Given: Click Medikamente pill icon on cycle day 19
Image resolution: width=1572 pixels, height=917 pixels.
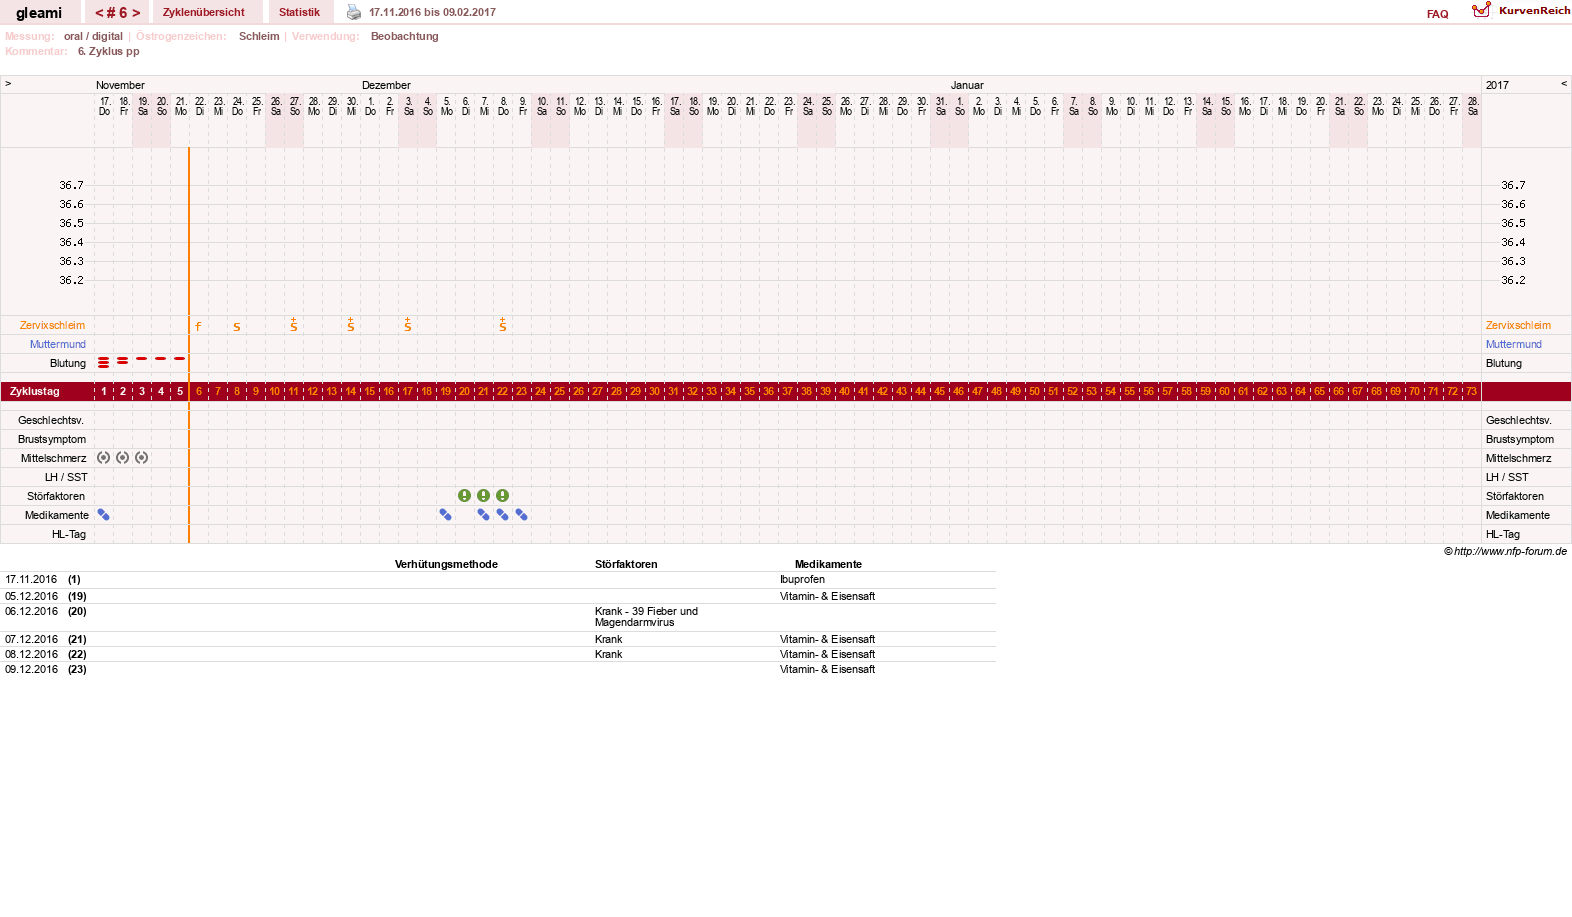Looking at the screenshot, I should click(446, 515).
